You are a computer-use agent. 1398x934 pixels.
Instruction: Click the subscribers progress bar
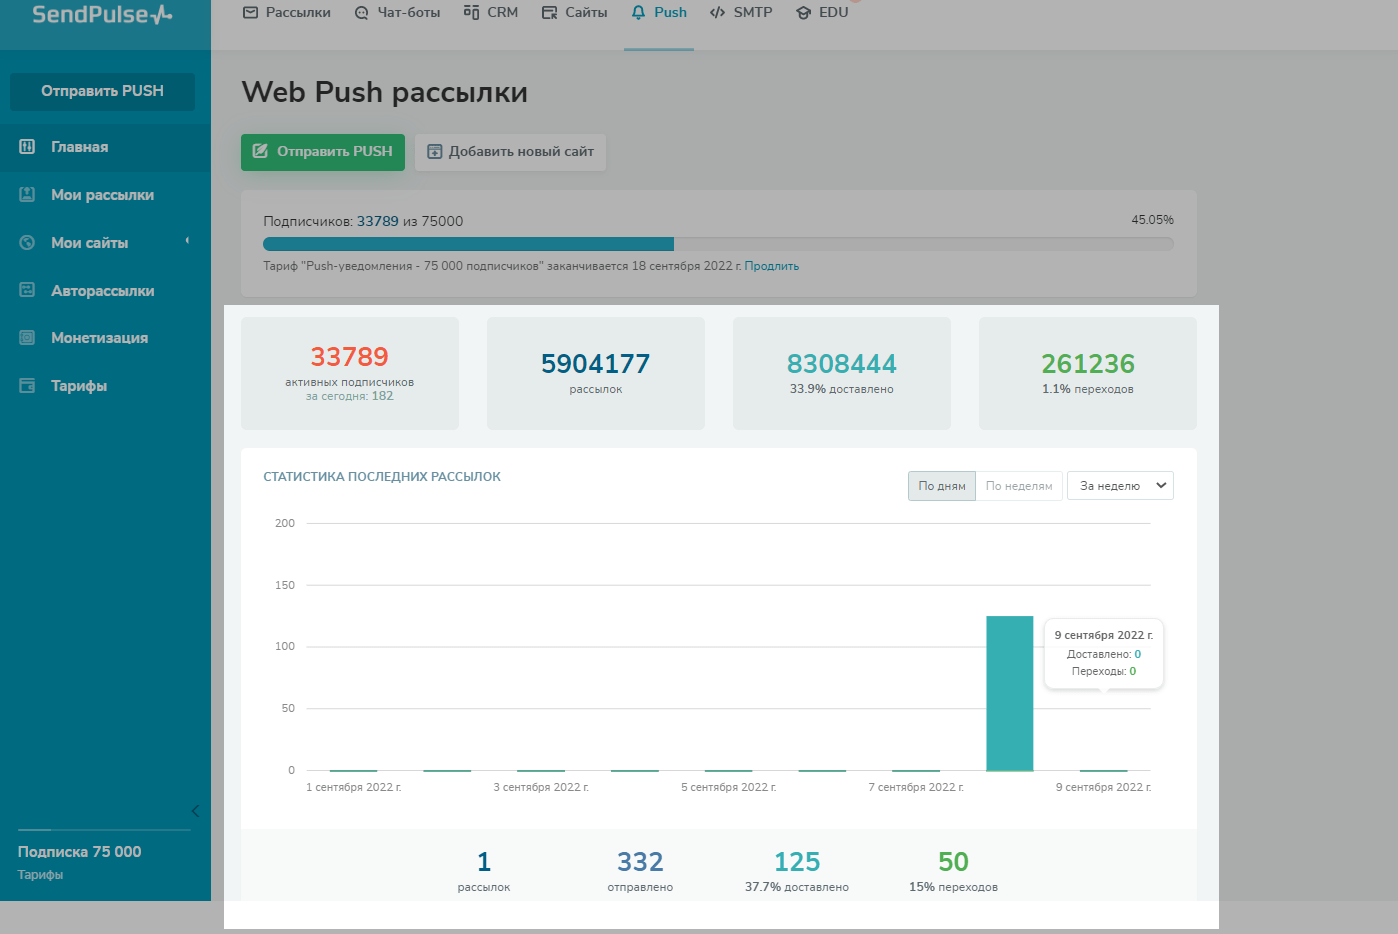[x=718, y=244]
